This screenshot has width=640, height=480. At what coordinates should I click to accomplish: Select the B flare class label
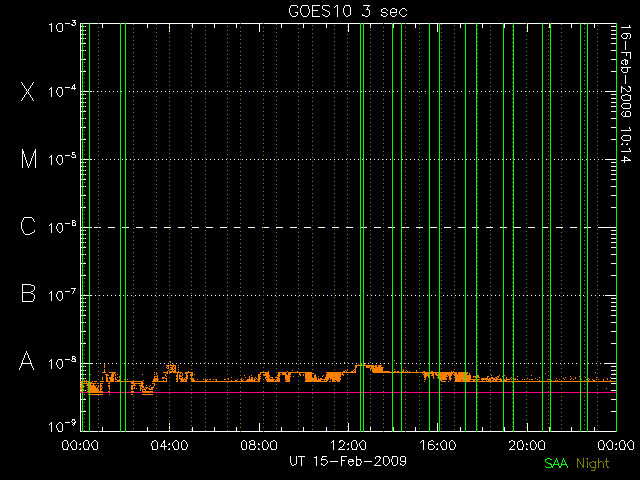click(x=28, y=293)
